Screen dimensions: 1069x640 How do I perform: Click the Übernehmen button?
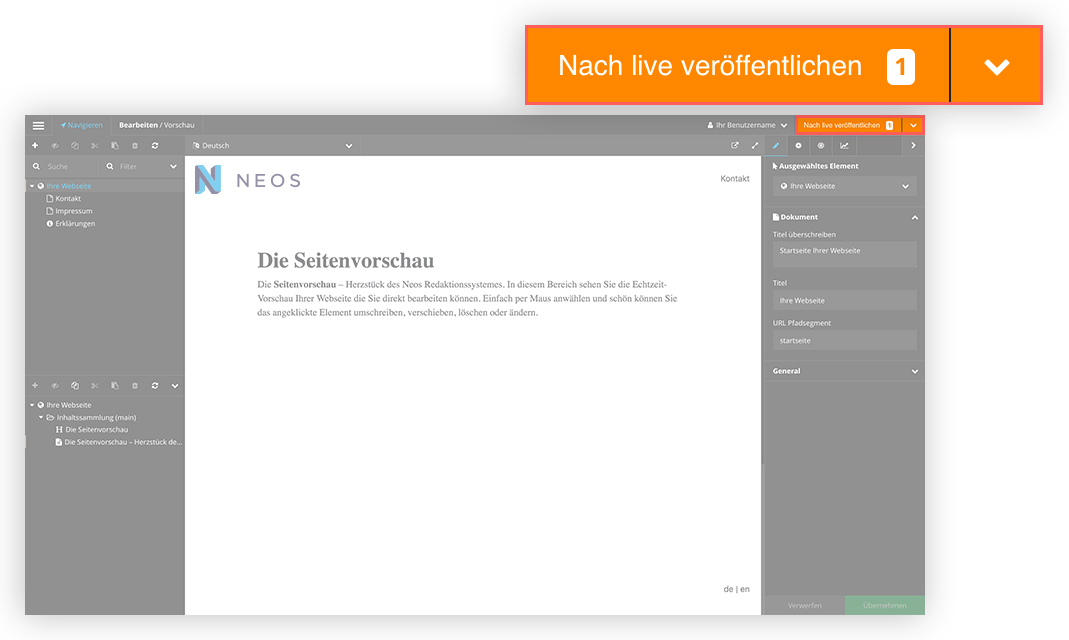(x=885, y=606)
